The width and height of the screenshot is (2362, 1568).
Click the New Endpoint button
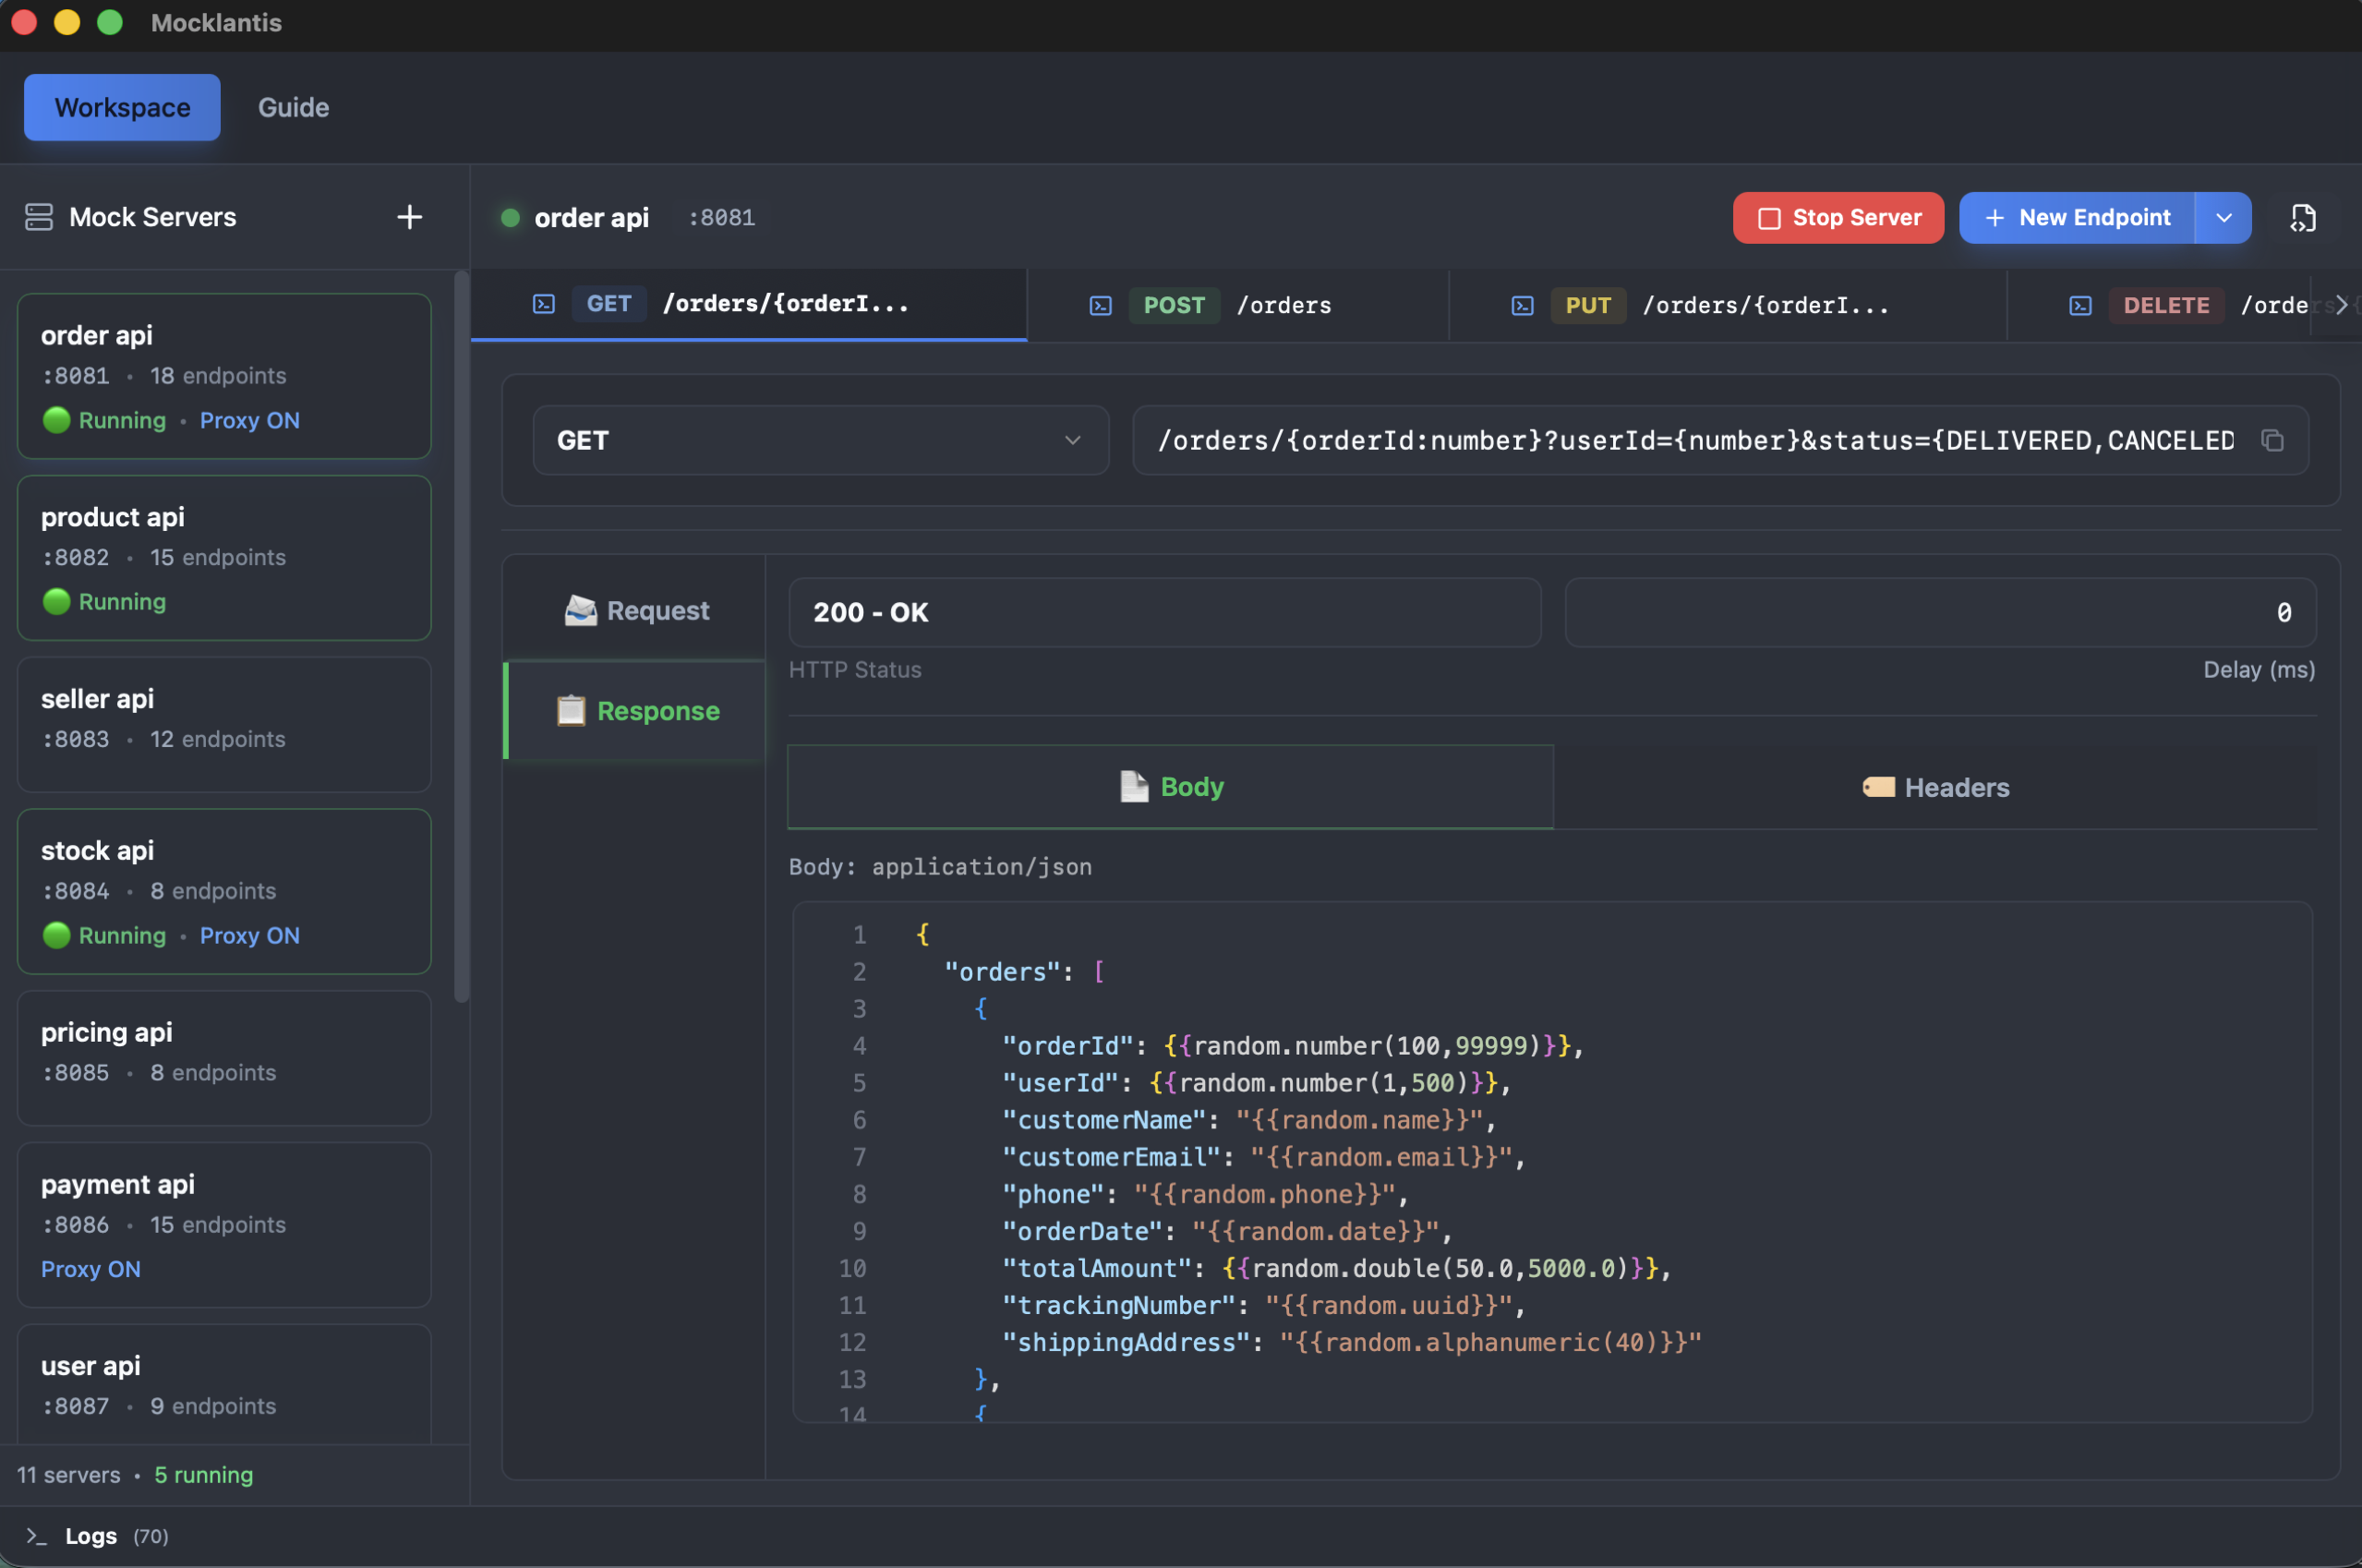pyautogui.click(x=2077, y=218)
